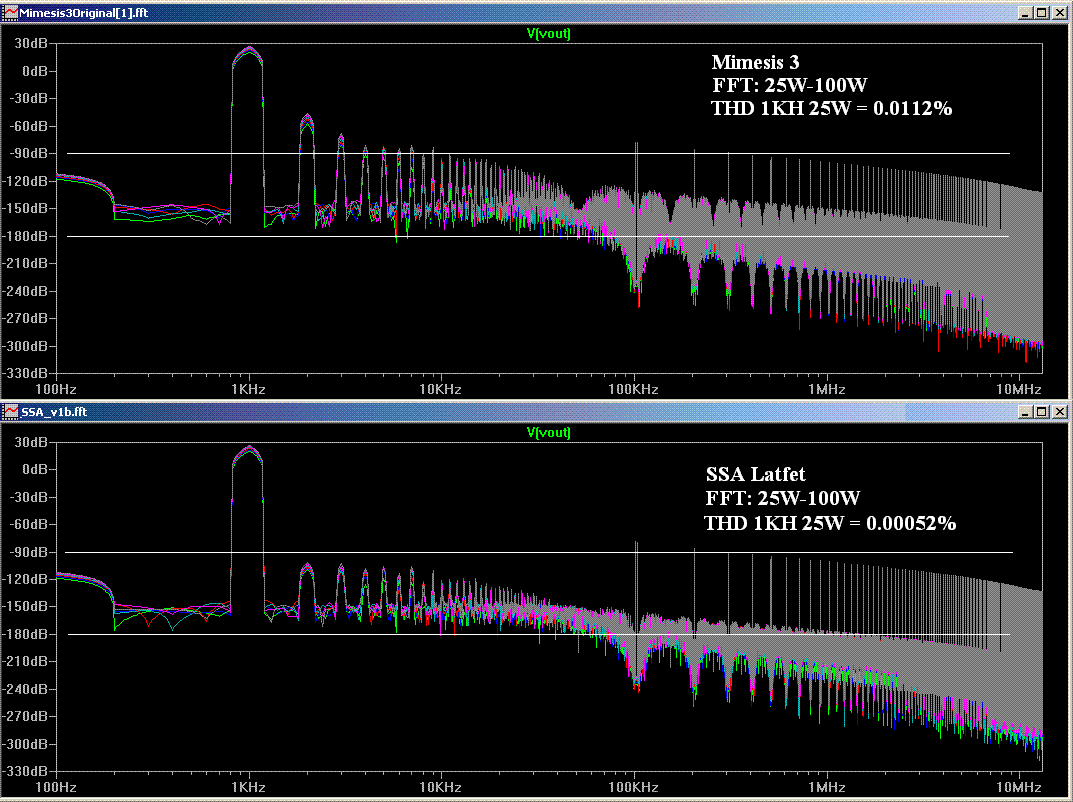
Task: Minimize the SSA_v1b.fft window
Action: [x=1024, y=412]
